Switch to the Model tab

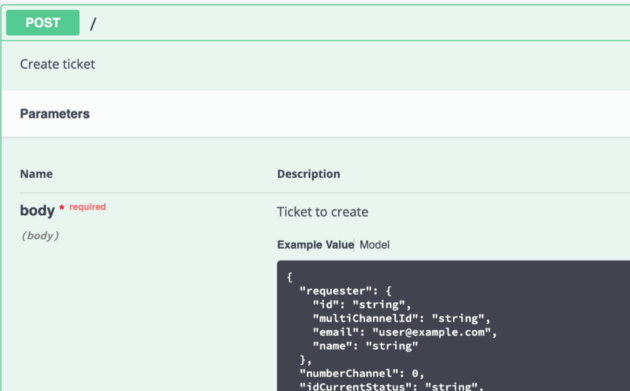click(374, 245)
